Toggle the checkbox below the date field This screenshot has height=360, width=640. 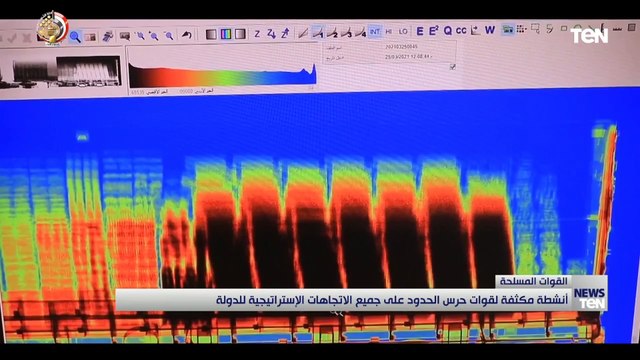coord(453,67)
